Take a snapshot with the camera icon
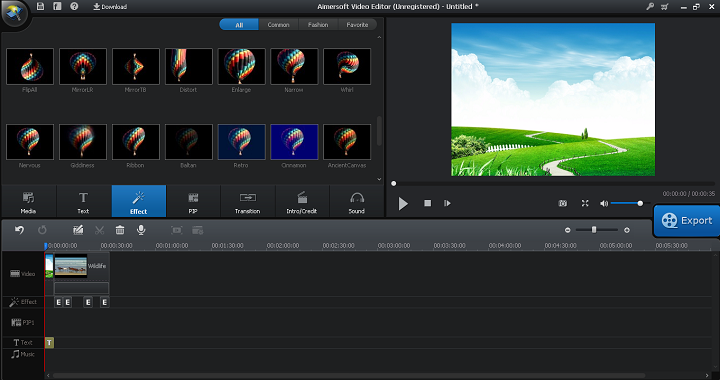 [562, 203]
